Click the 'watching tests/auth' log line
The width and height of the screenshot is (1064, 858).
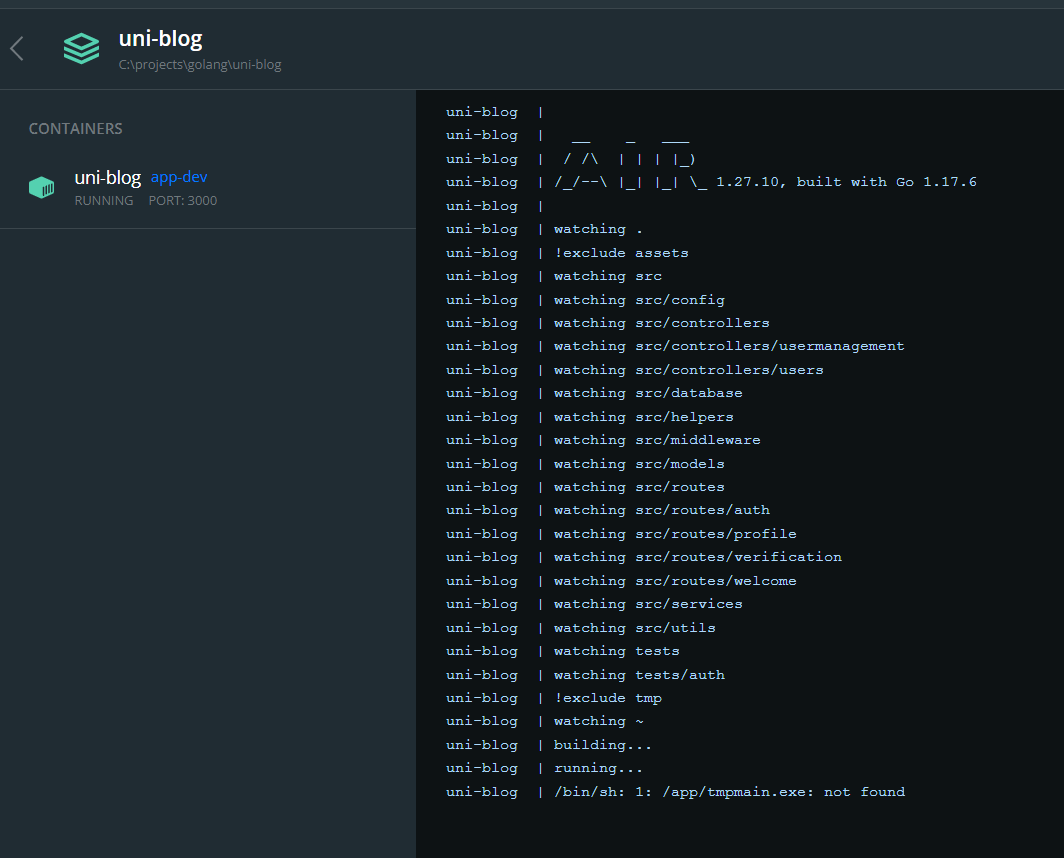tap(639, 675)
